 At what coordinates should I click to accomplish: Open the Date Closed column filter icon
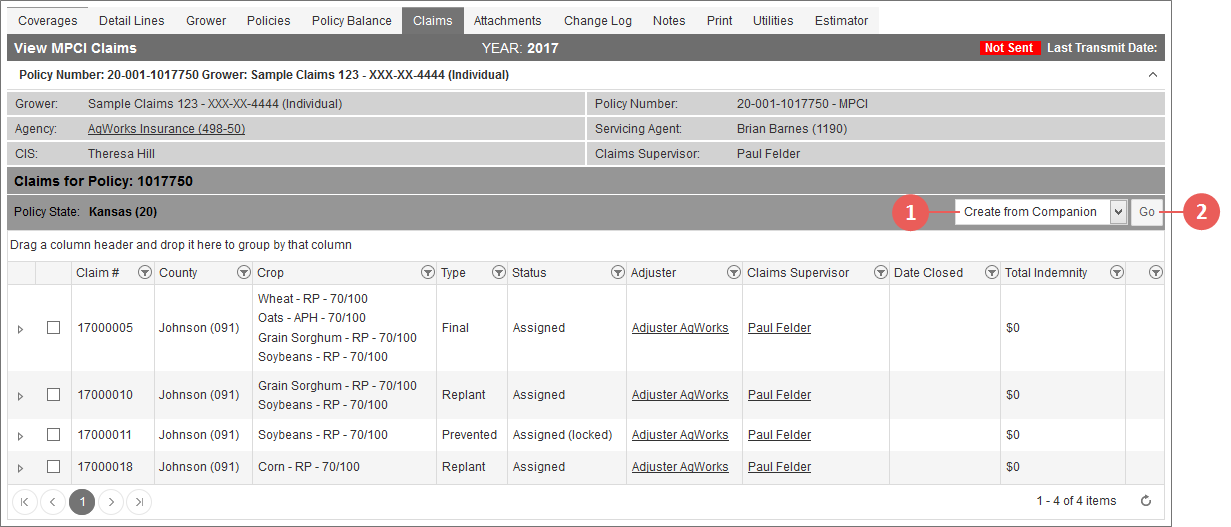pos(991,273)
